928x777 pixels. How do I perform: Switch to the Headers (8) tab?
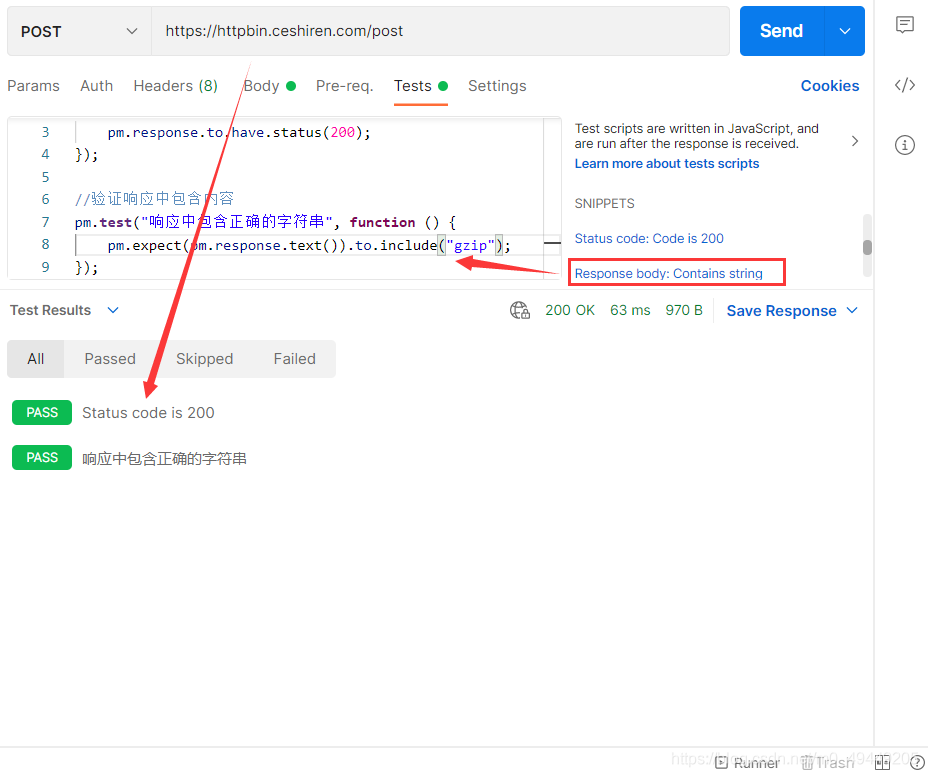coord(176,86)
